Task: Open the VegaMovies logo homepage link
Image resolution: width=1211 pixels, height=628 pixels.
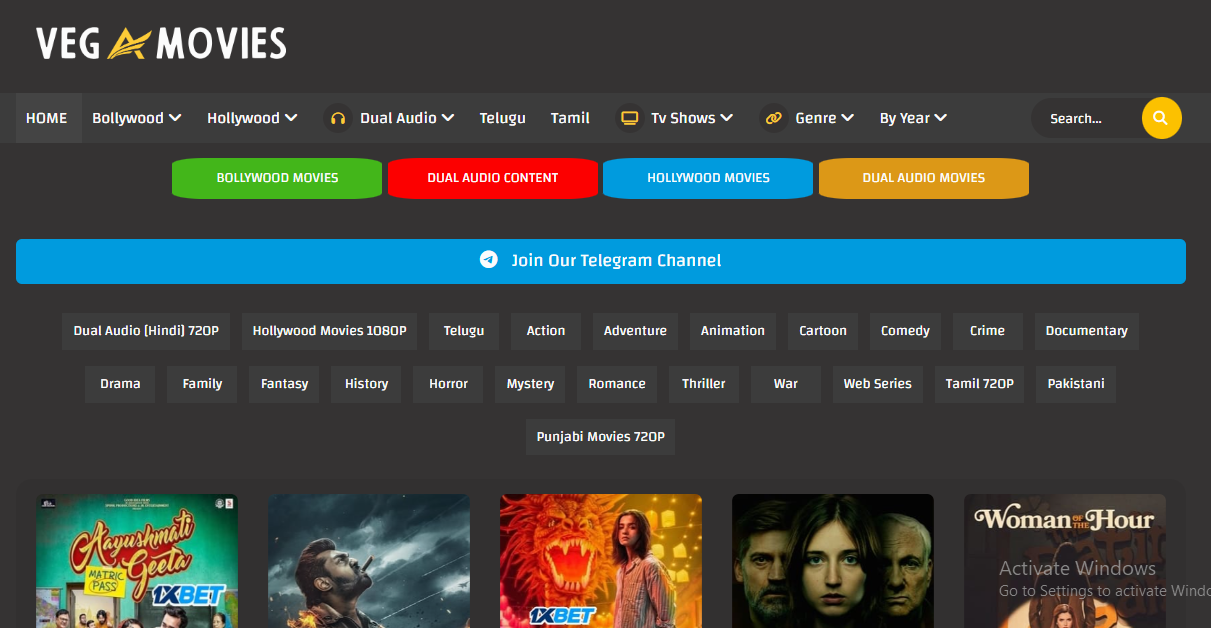Action: (x=161, y=43)
